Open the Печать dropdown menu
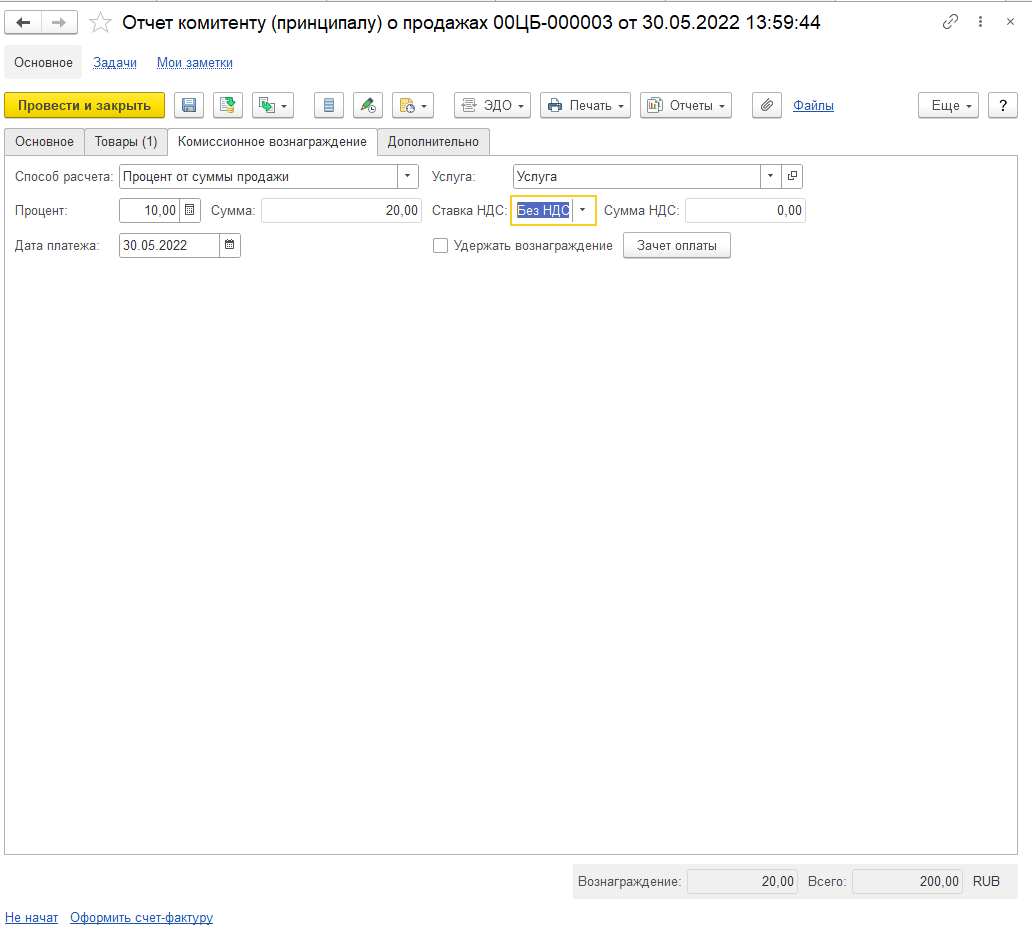Viewport: 1032px width, 935px height. click(585, 105)
